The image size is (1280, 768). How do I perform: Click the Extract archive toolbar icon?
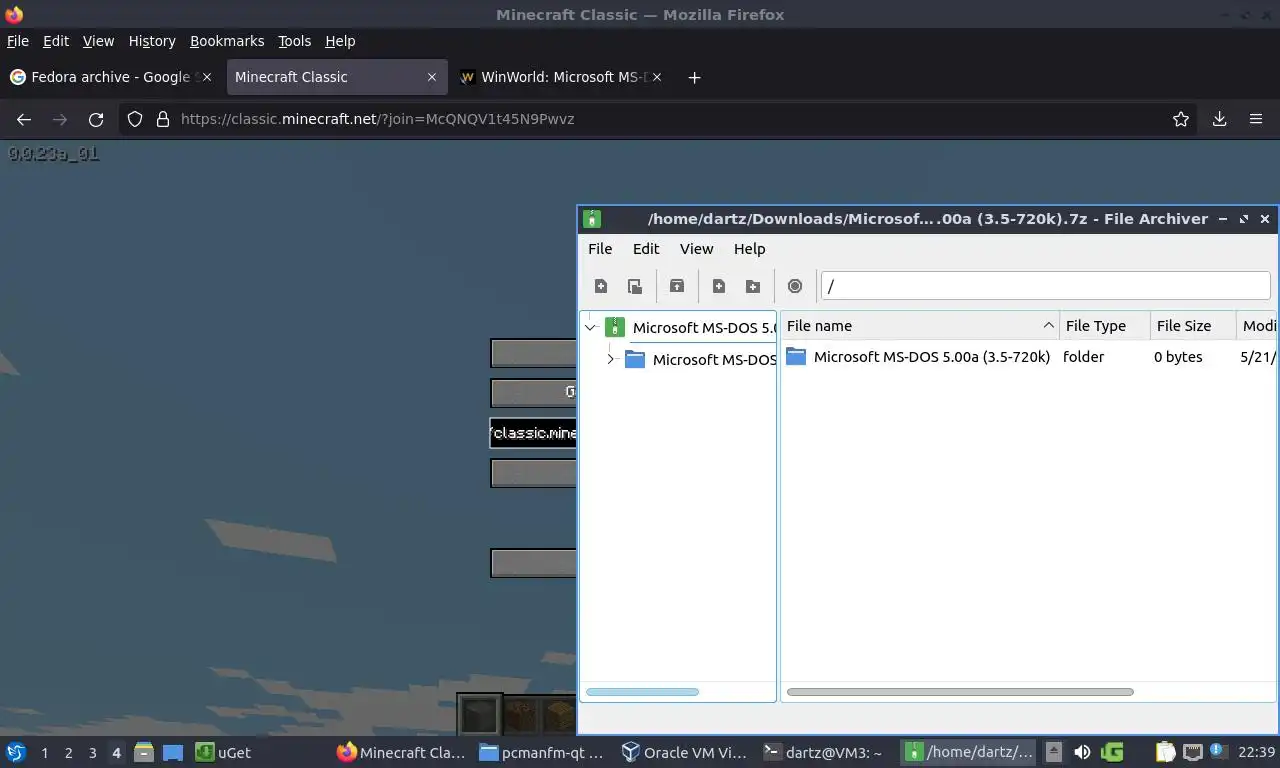(677, 286)
